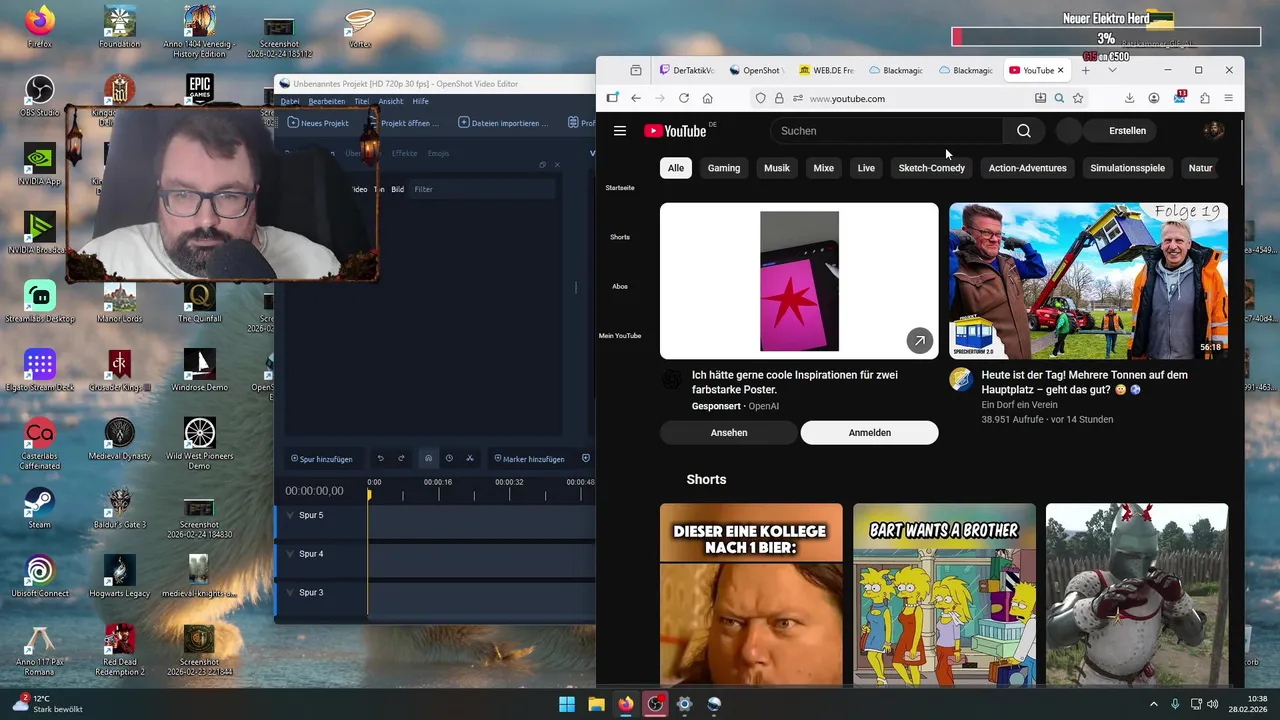
Task: Open File Explorer from taskbar
Action: click(596, 704)
